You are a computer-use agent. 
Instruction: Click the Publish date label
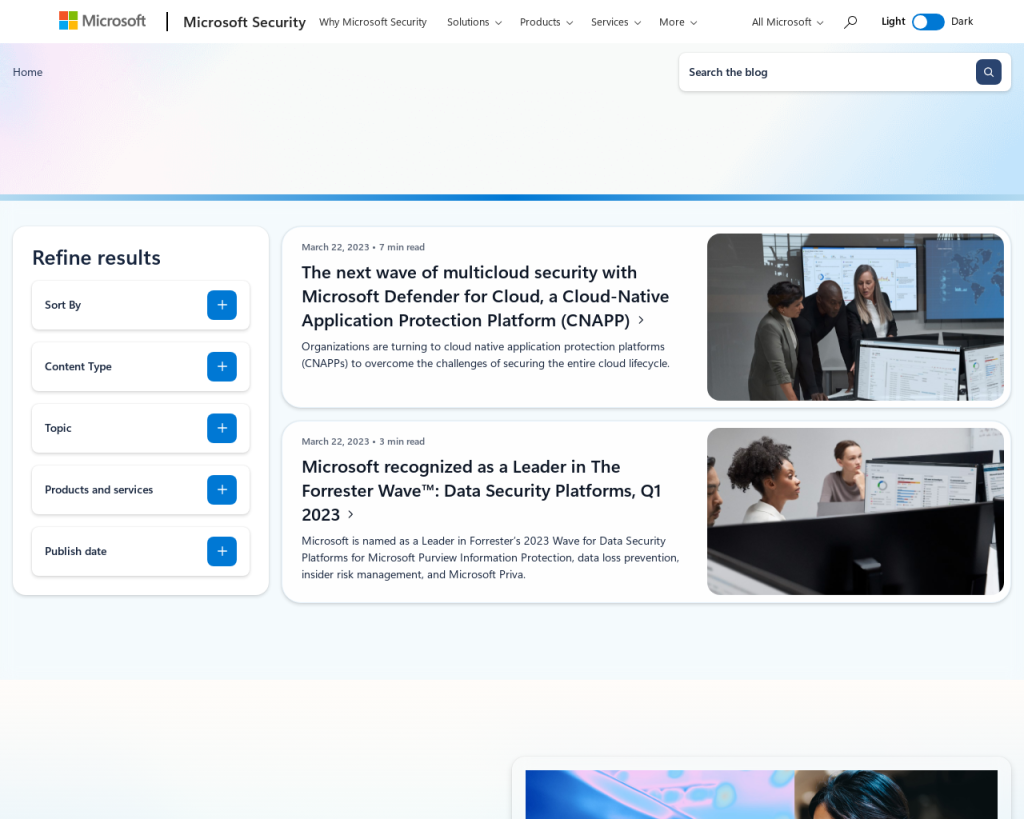pos(76,551)
